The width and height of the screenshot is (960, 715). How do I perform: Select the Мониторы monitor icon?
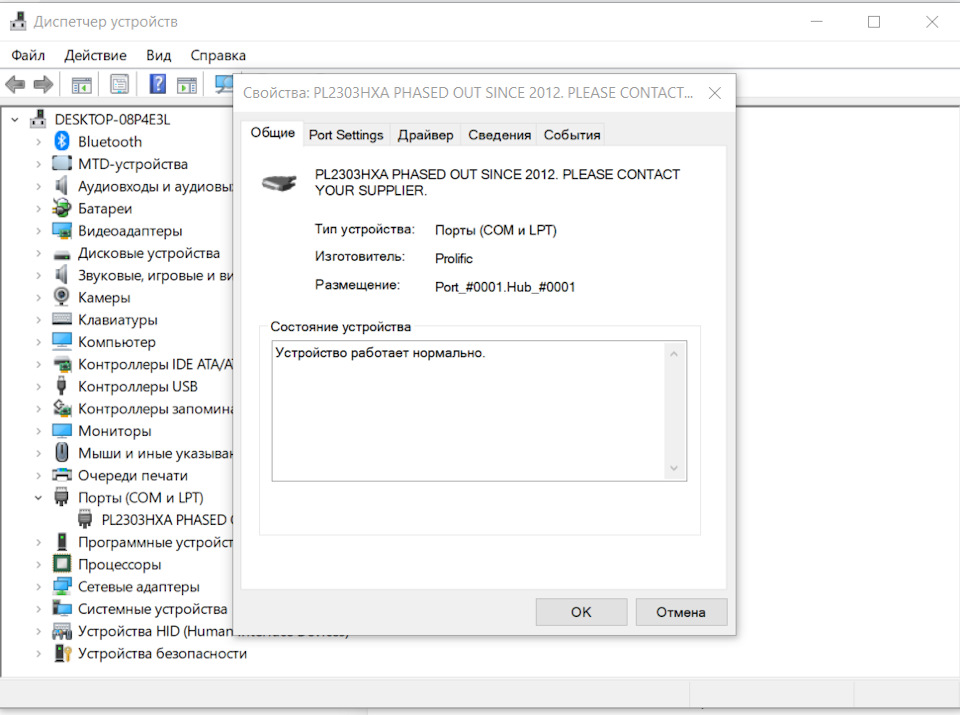tap(62, 430)
